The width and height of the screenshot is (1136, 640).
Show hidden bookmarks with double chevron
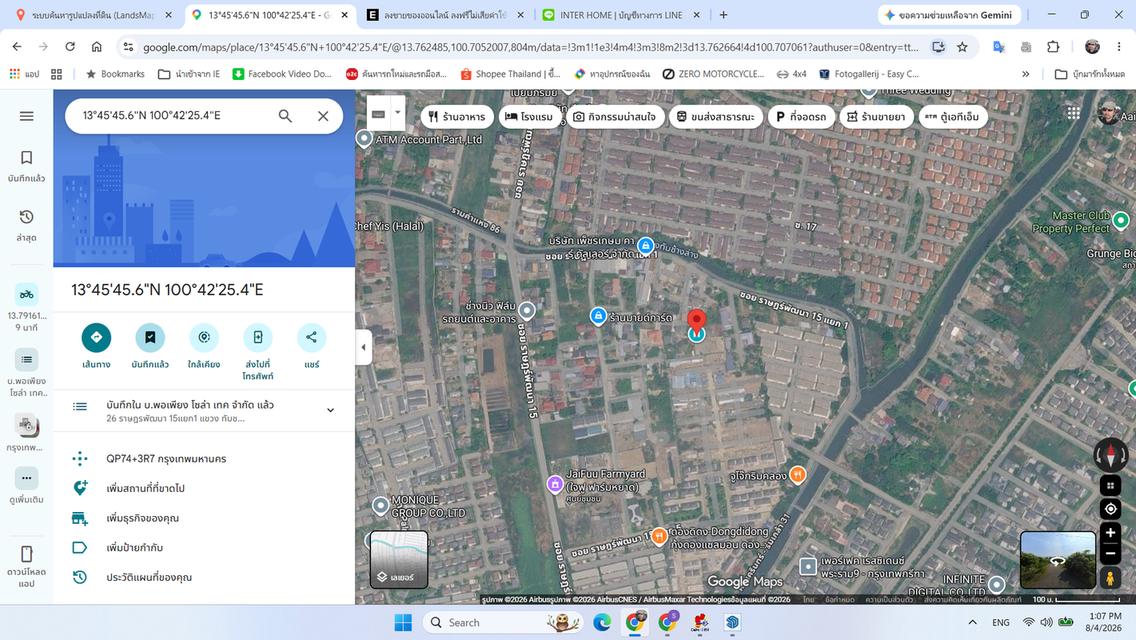tap(1026, 74)
